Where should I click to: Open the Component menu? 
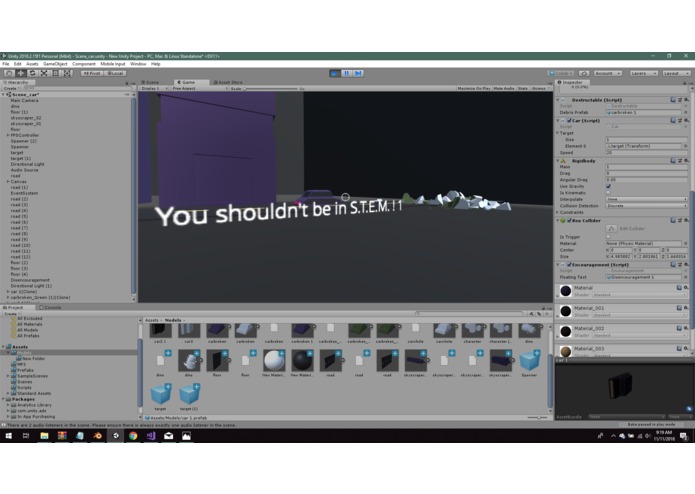(84, 64)
